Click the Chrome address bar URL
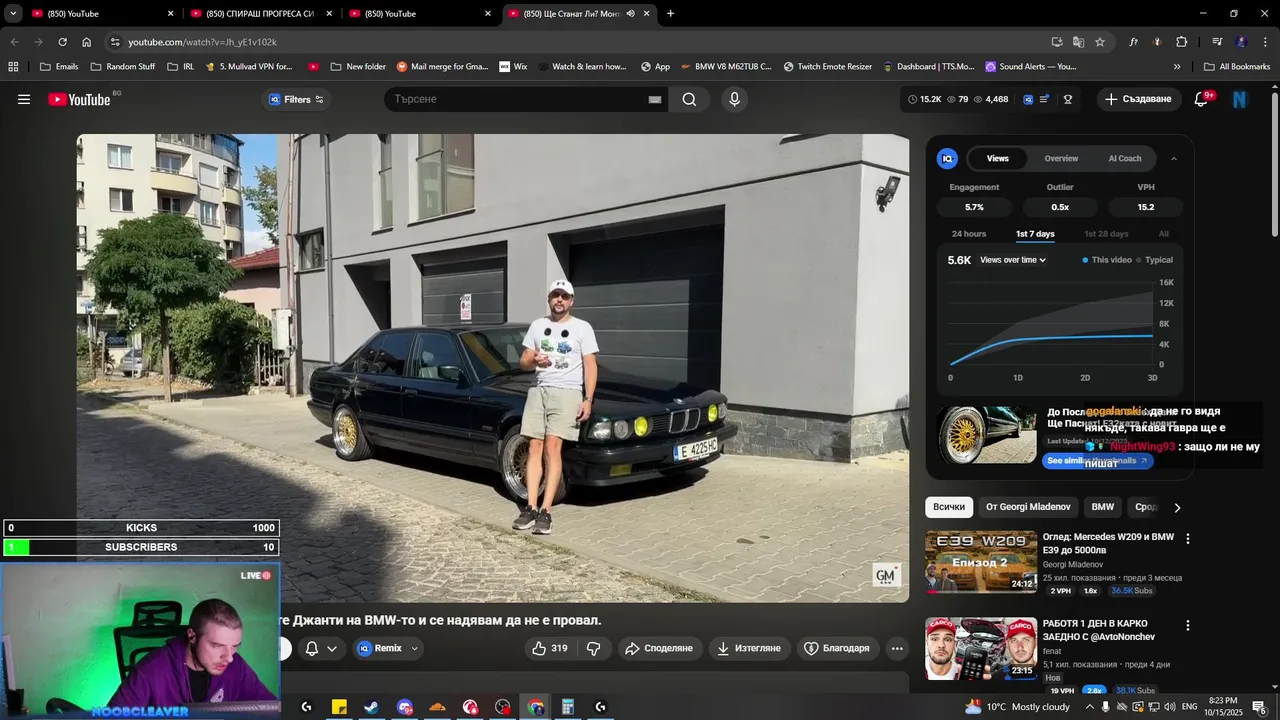This screenshot has width=1280, height=720. (x=202, y=42)
